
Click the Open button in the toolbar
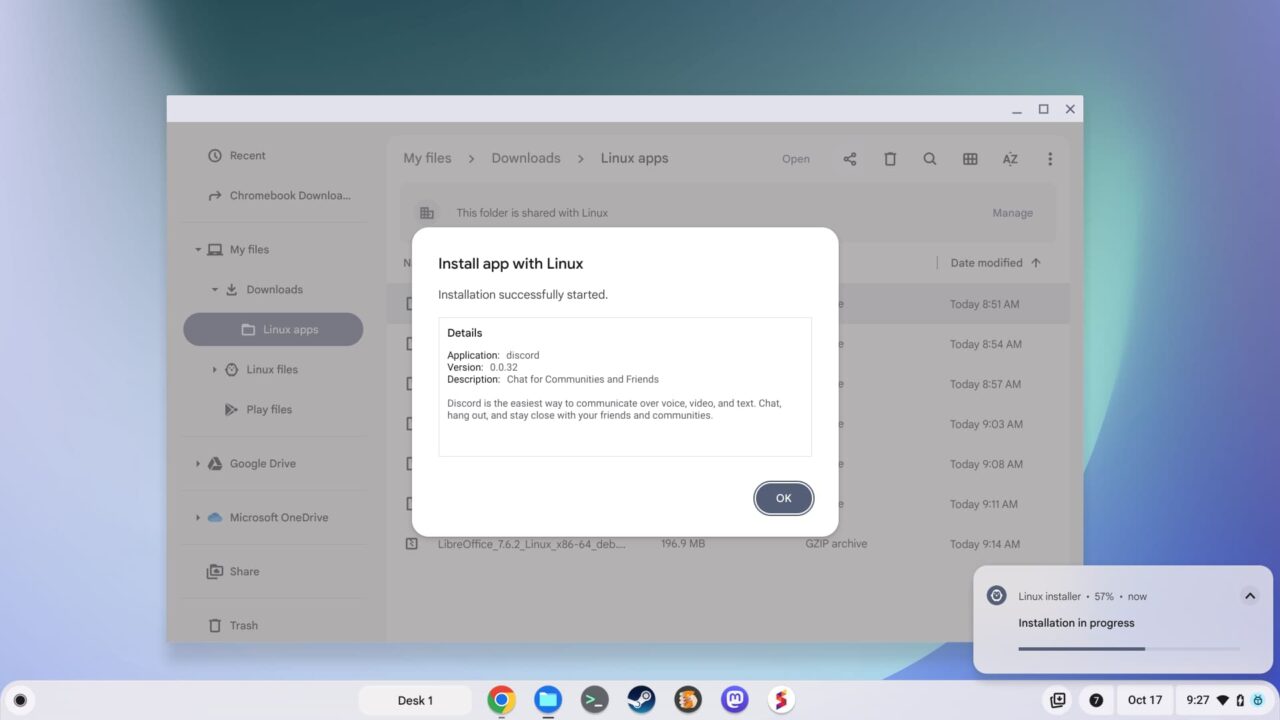(x=796, y=159)
